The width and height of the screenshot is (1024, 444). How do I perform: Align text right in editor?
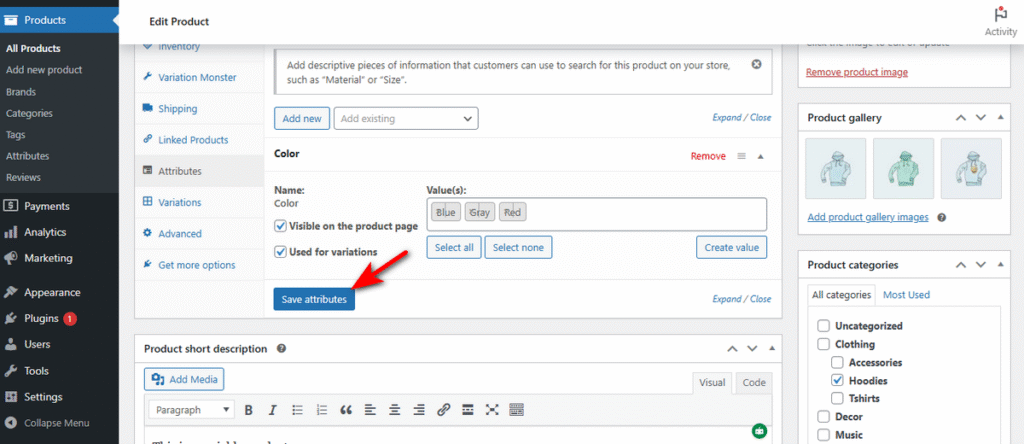click(419, 410)
